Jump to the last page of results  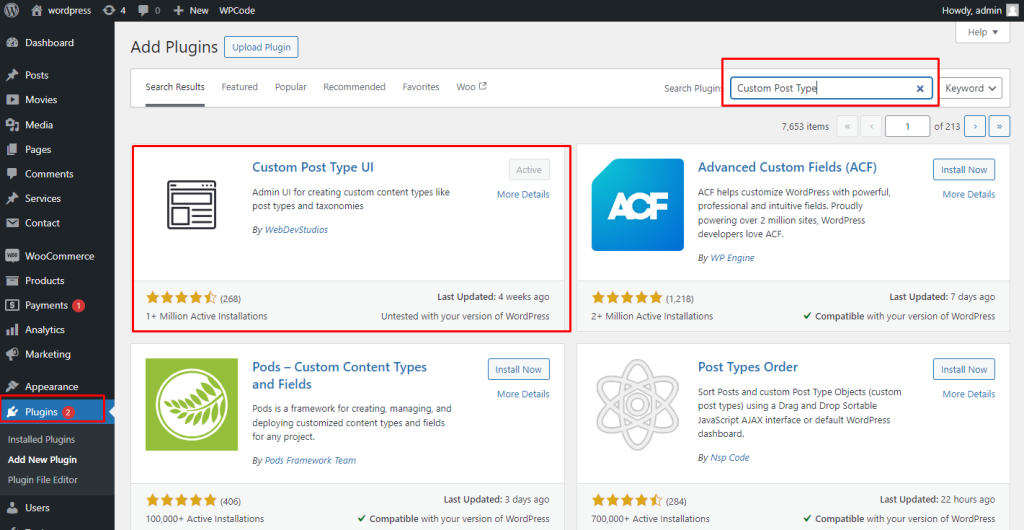coord(1000,127)
